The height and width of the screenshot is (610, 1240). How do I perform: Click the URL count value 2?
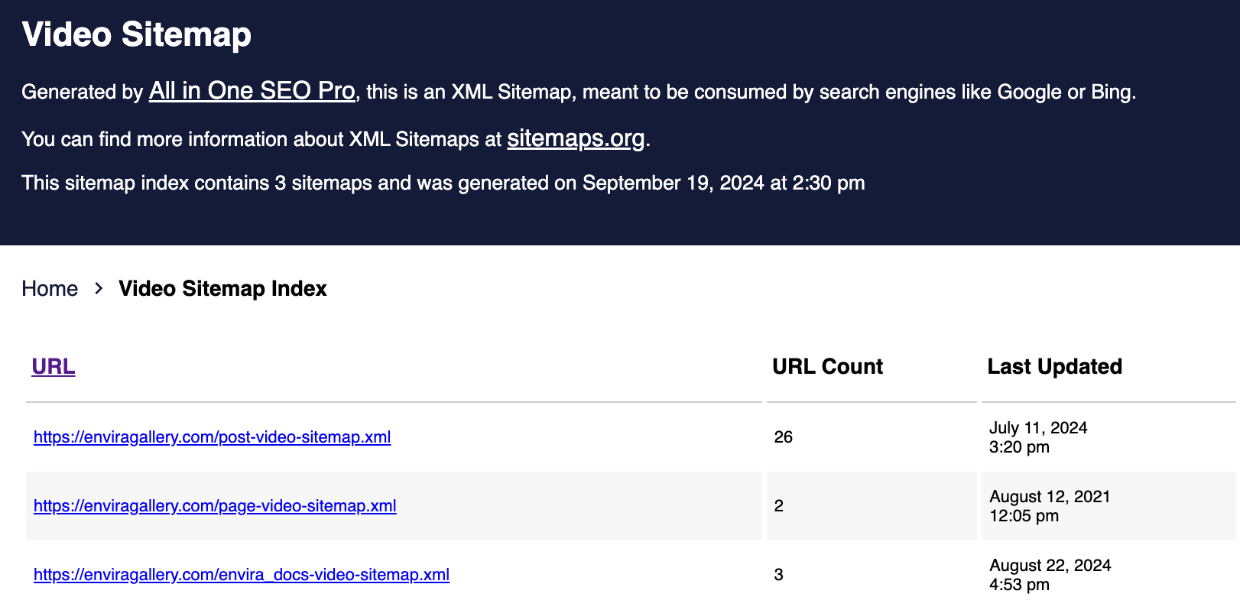[779, 506]
